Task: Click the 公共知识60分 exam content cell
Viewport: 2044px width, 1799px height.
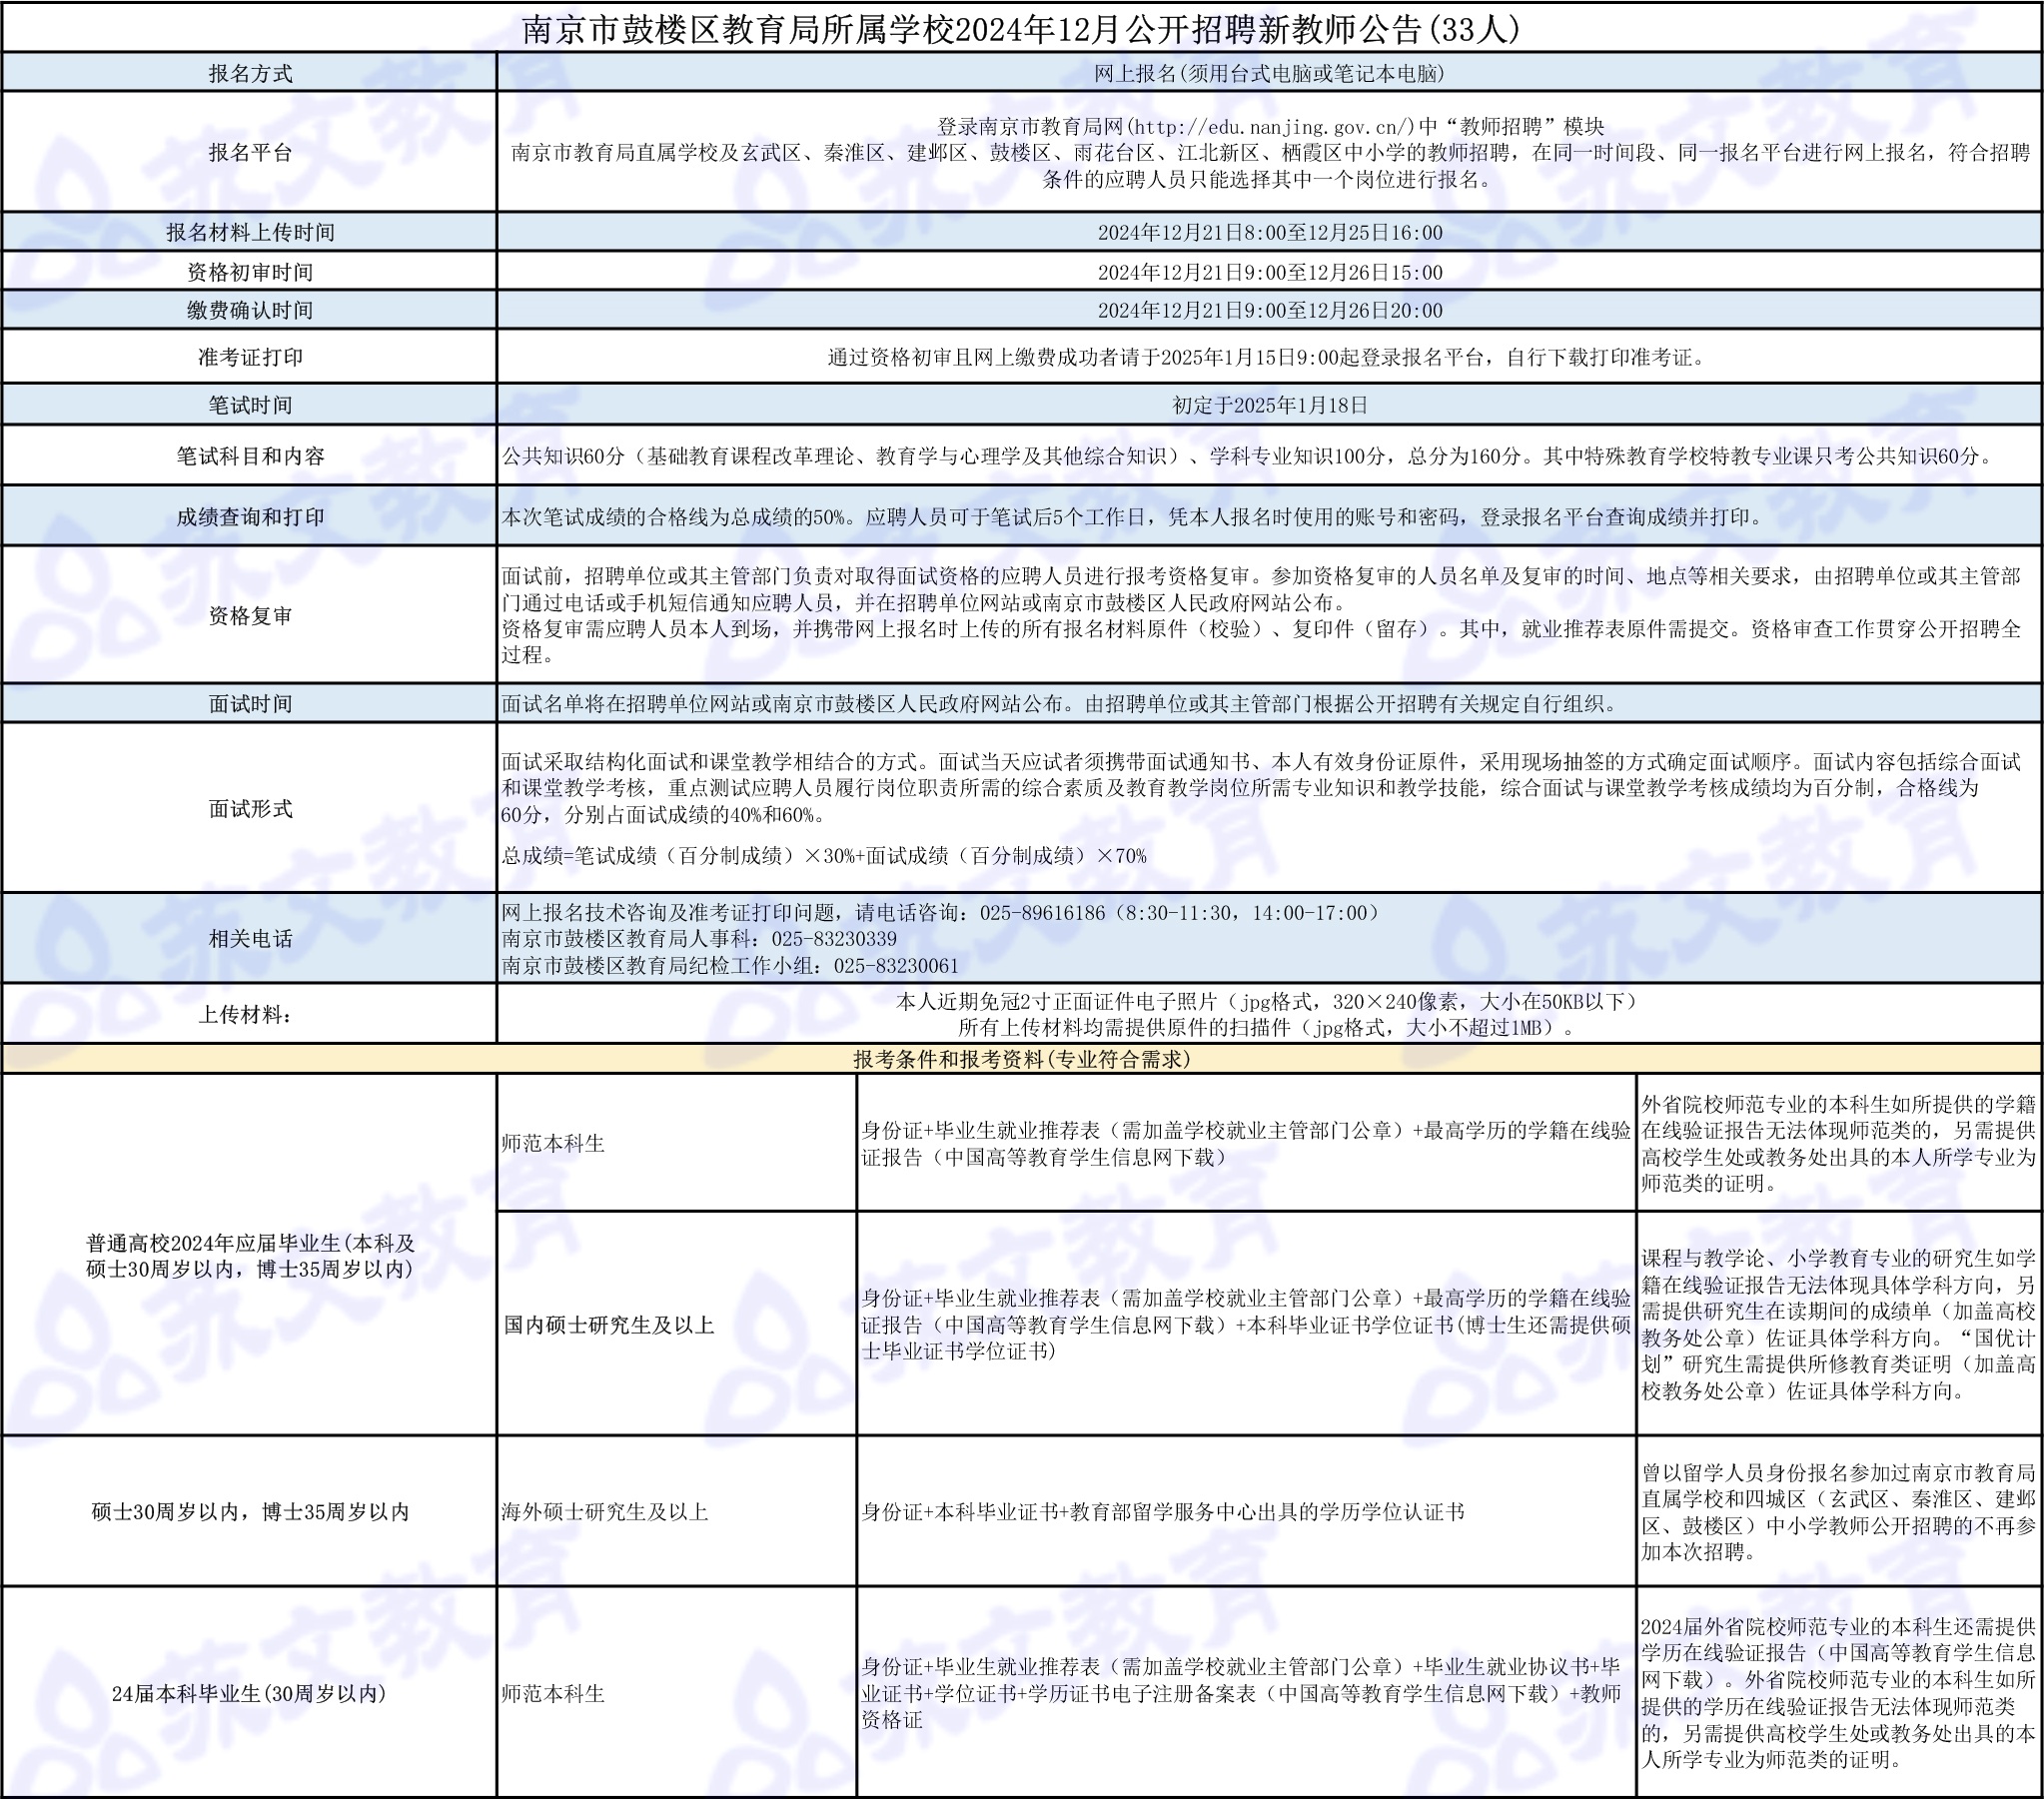Action: click(x=1269, y=456)
